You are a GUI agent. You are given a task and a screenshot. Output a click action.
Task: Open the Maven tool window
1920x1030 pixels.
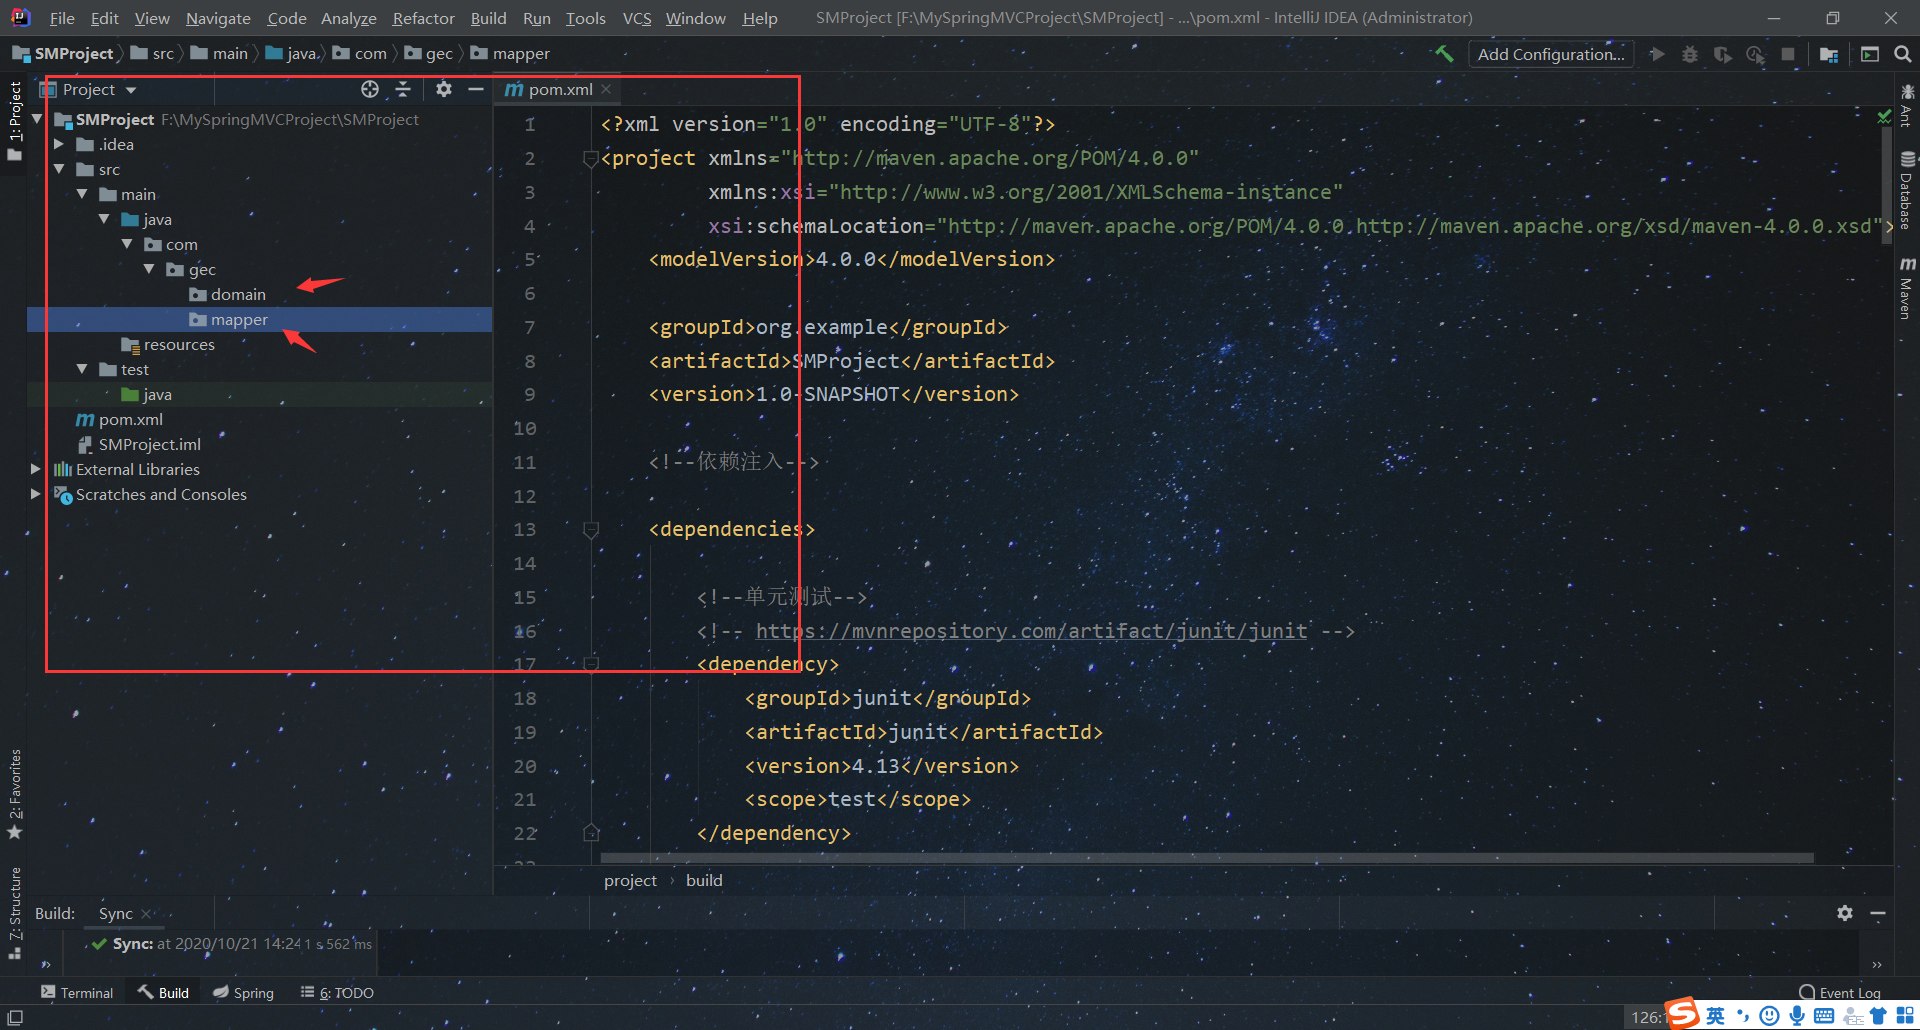tap(1907, 288)
